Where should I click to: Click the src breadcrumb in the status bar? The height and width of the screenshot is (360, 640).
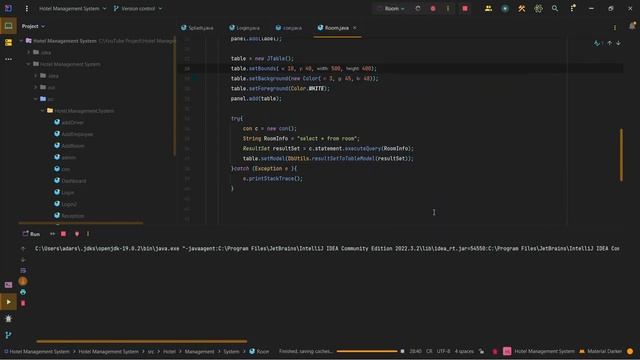click(151, 351)
